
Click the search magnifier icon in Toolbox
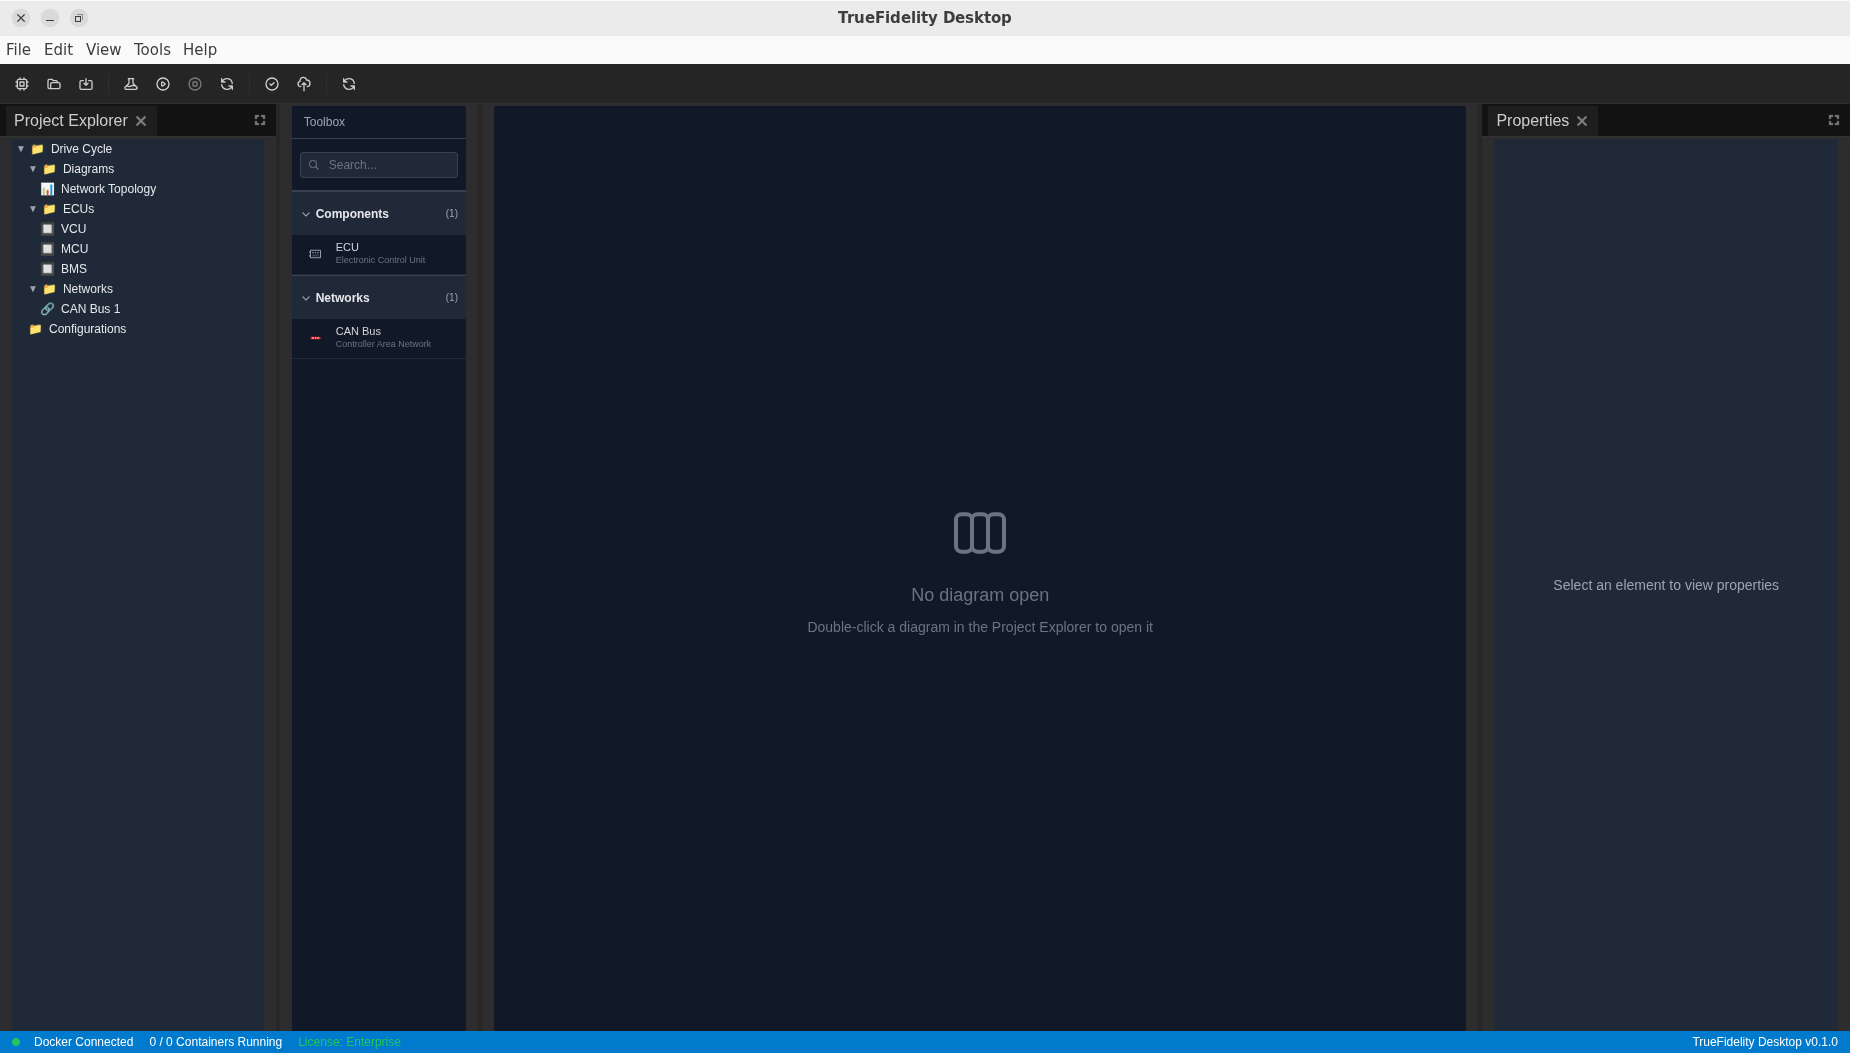314,165
